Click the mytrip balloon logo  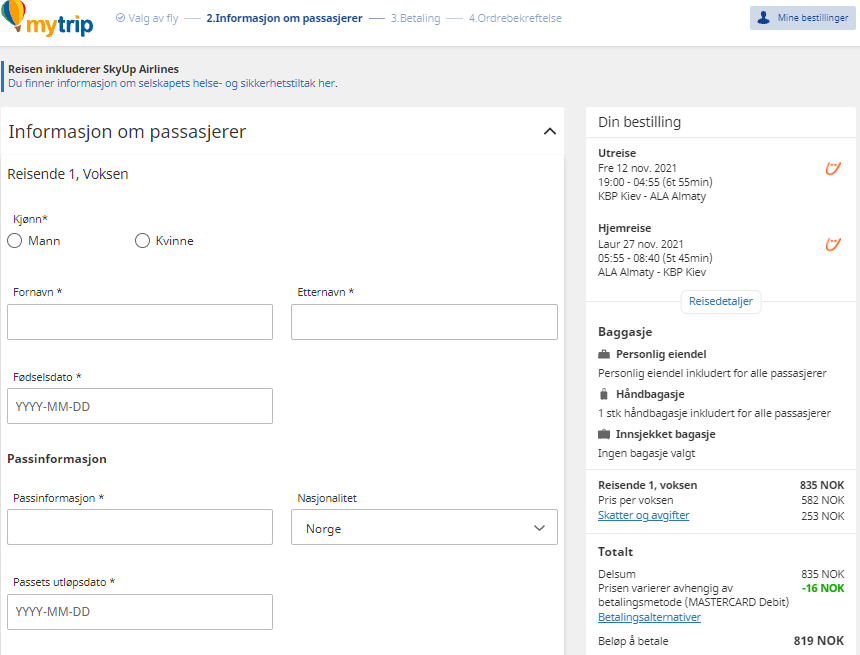click(x=47, y=19)
